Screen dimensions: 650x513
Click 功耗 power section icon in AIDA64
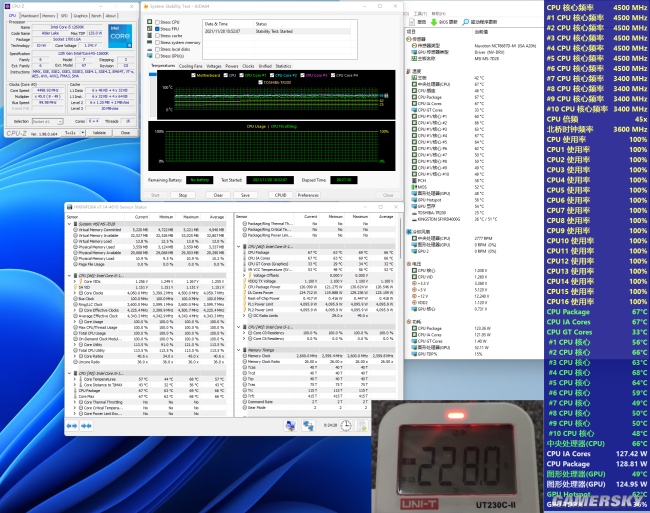409,322
